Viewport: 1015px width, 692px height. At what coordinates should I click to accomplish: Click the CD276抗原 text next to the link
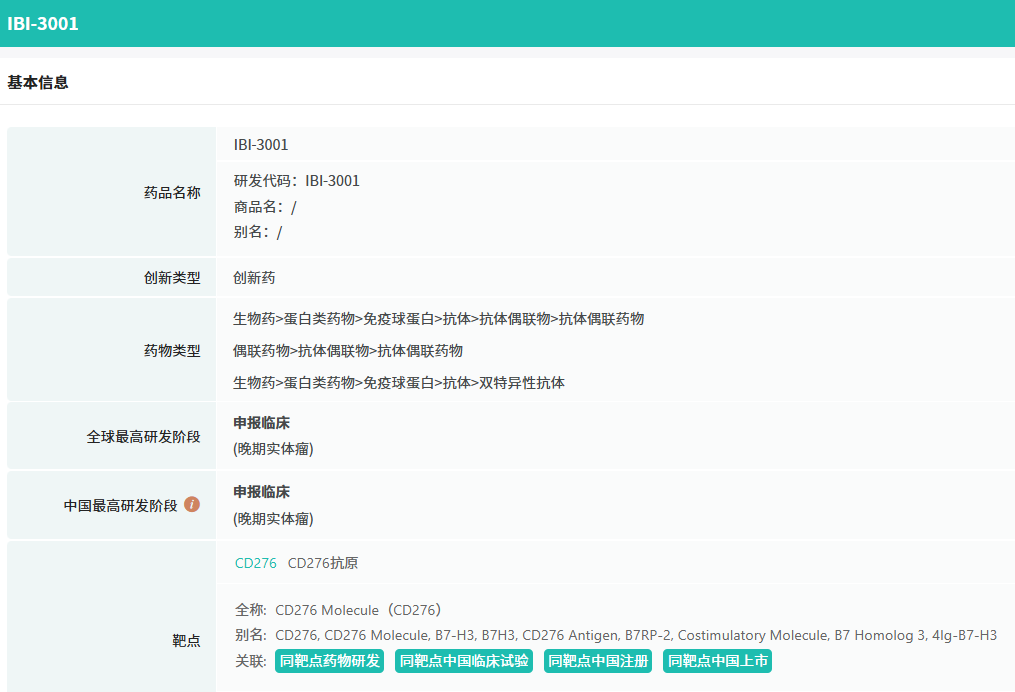322,563
